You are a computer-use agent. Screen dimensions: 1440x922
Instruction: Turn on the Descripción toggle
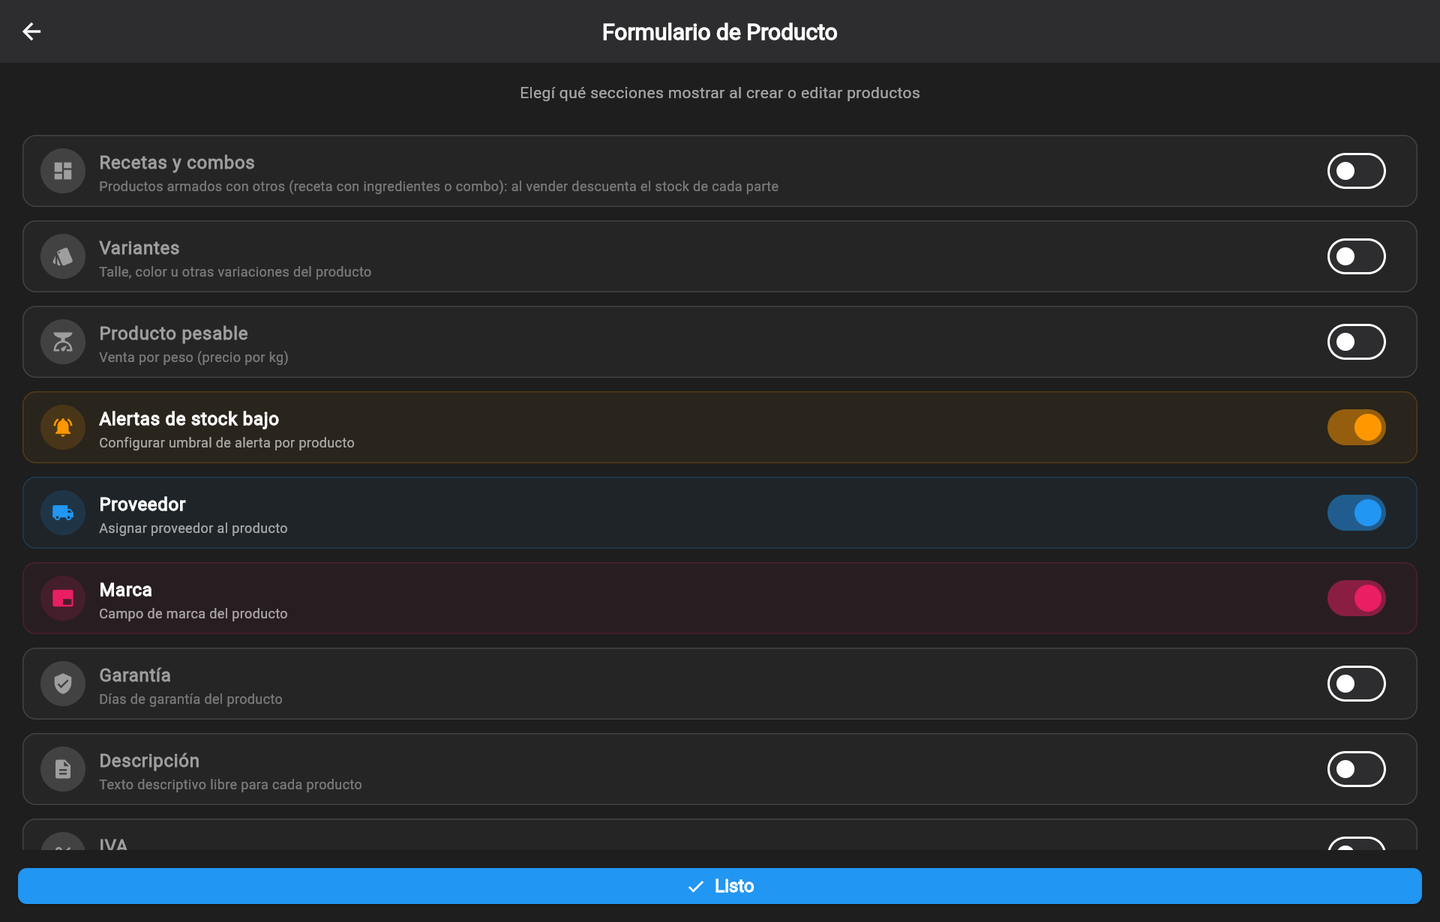pos(1356,770)
